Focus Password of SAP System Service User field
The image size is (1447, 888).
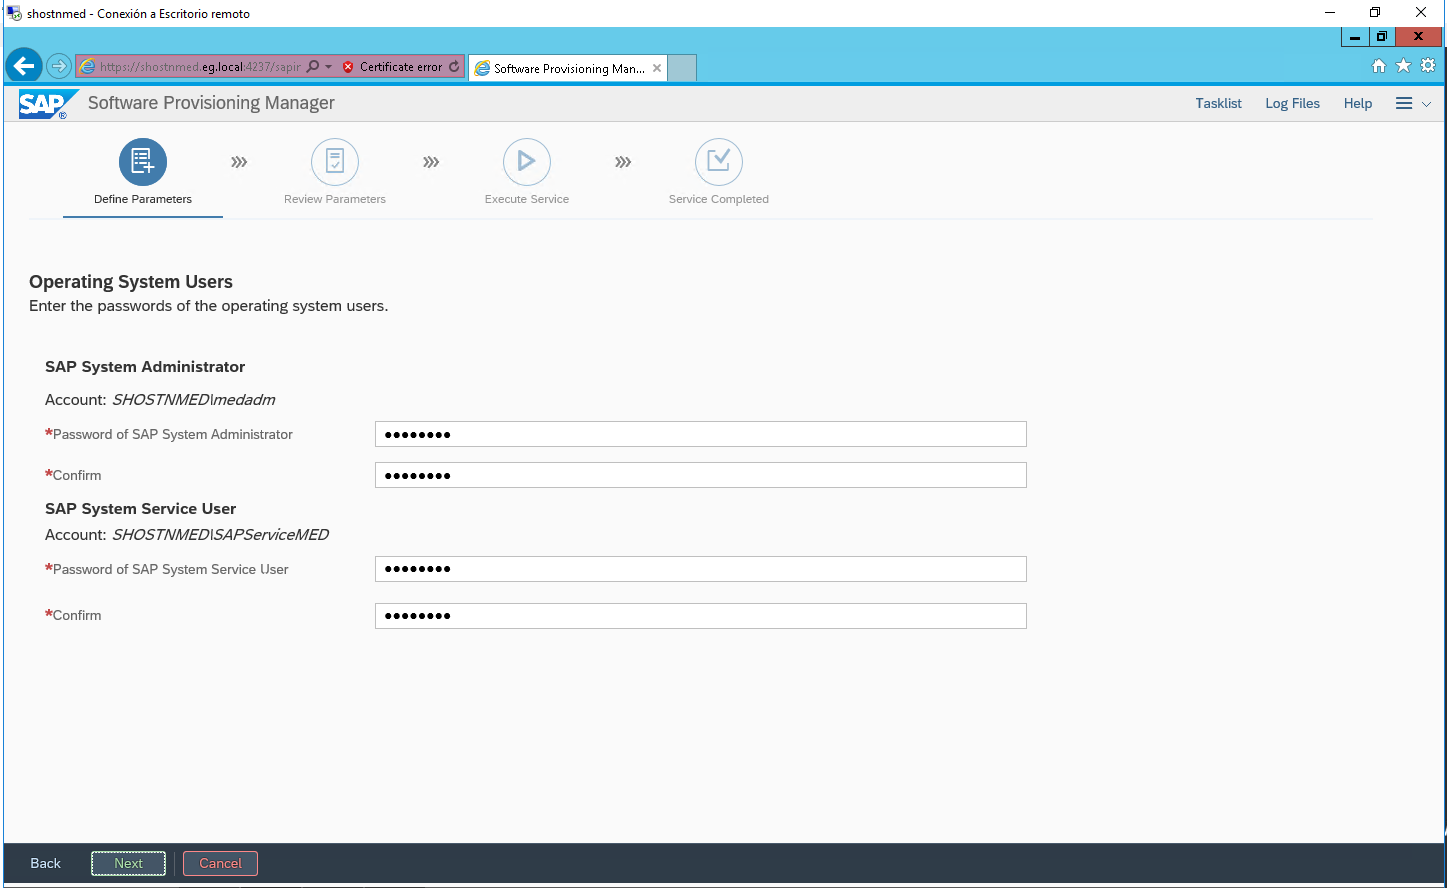tap(700, 569)
